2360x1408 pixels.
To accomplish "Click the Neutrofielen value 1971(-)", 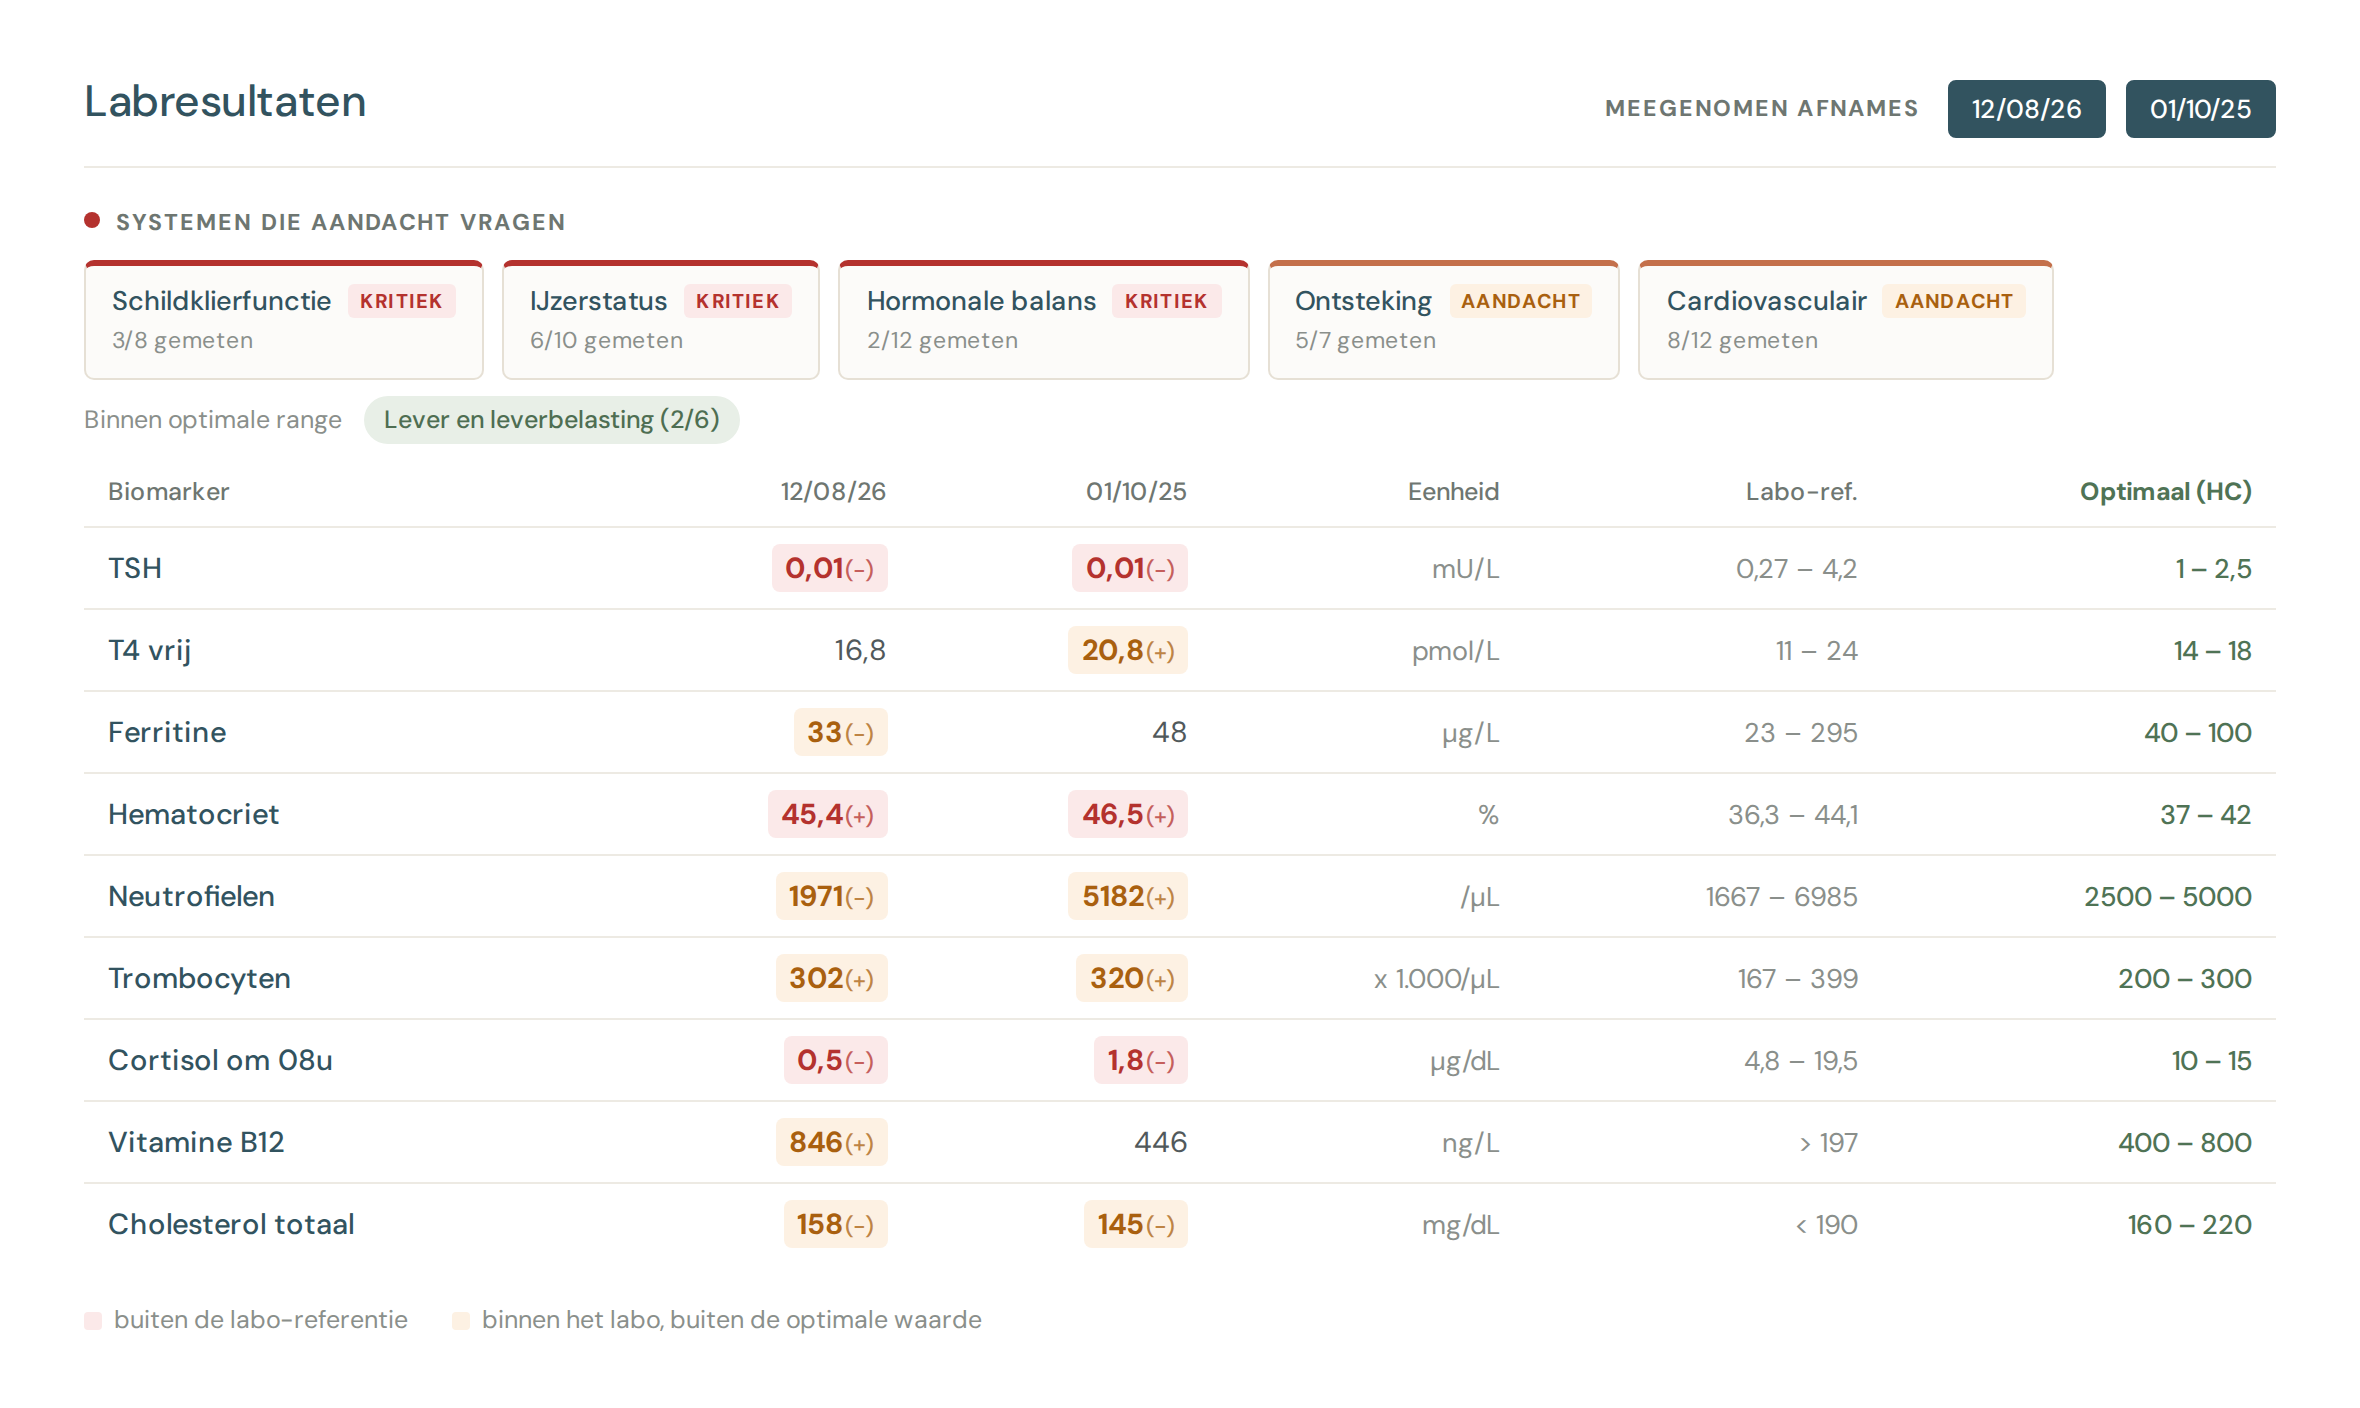I will pos(831,896).
